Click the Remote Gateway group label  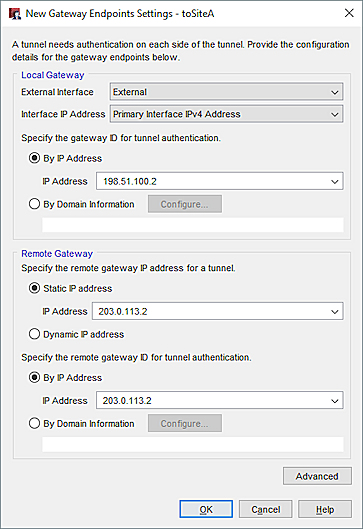(57, 253)
